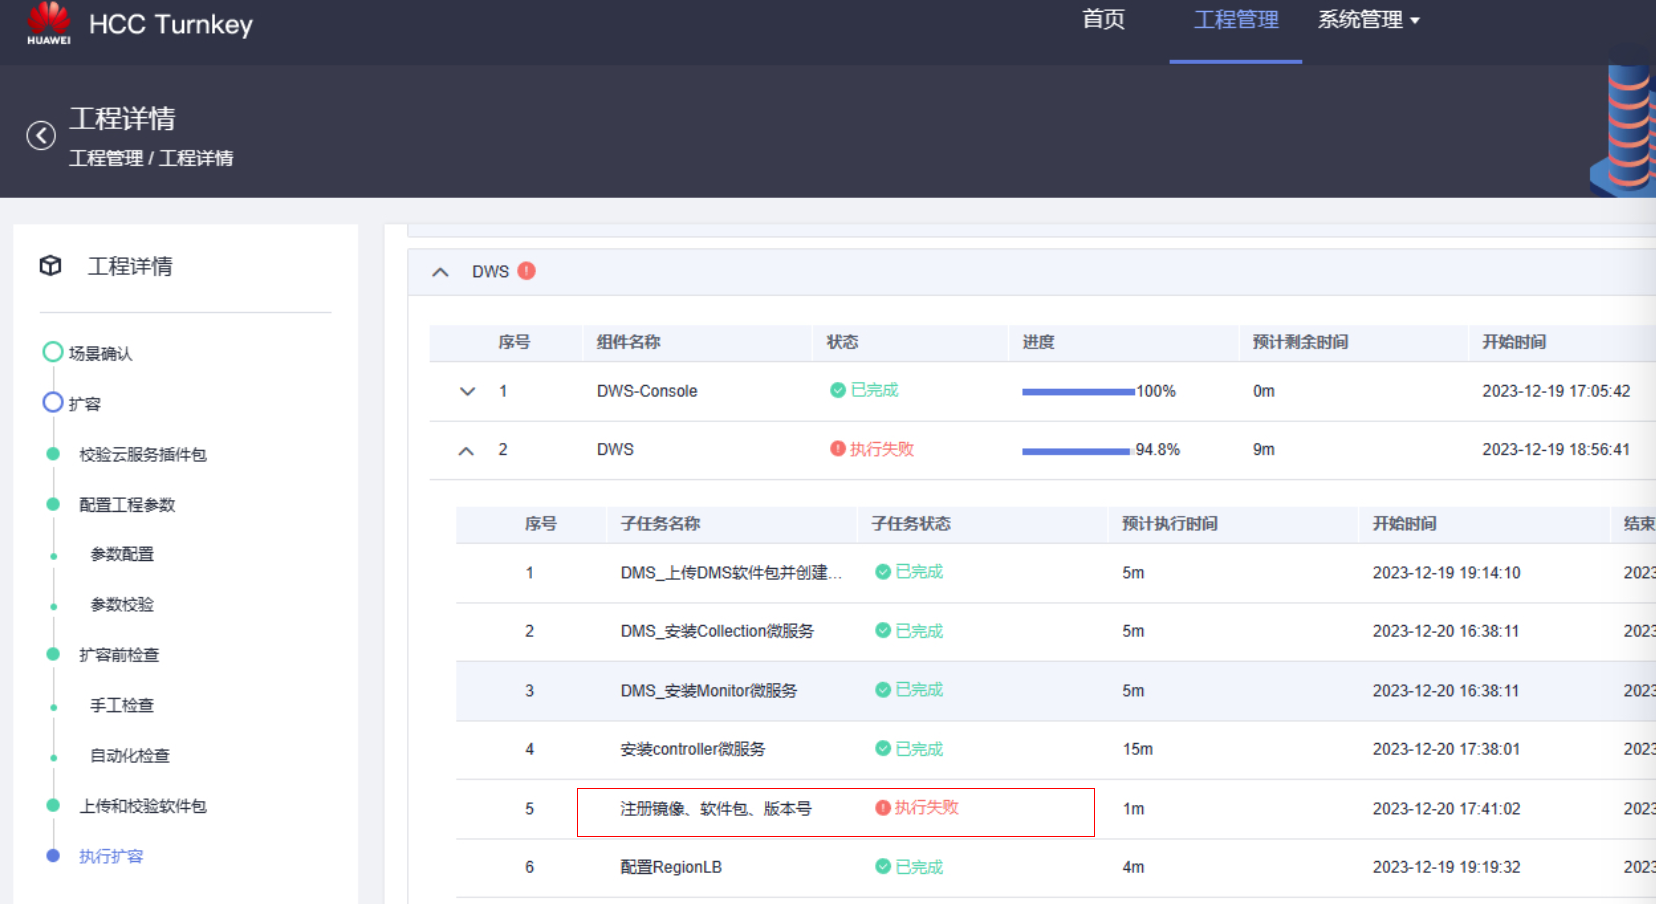
Task: Click the DMS_上传DMS软件包并创建 subtask name
Action: pos(731,573)
